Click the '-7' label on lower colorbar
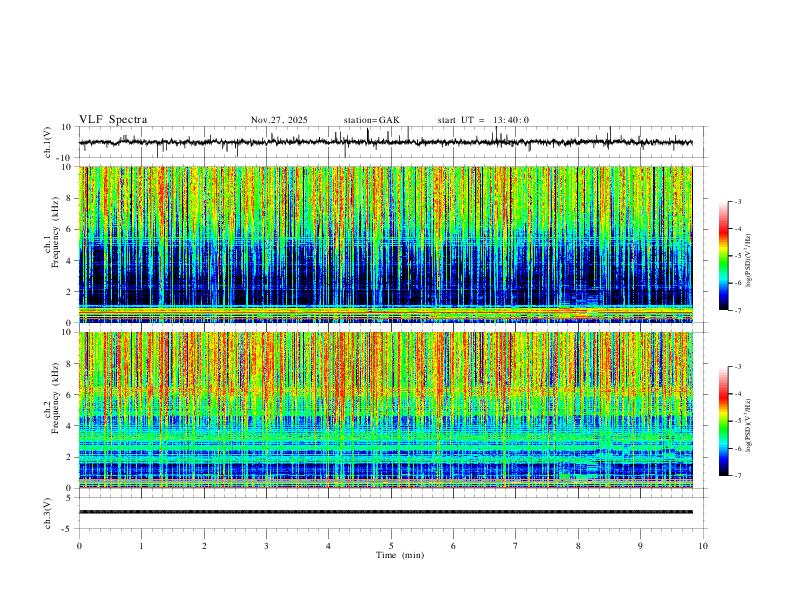 (x=737, y=476)
